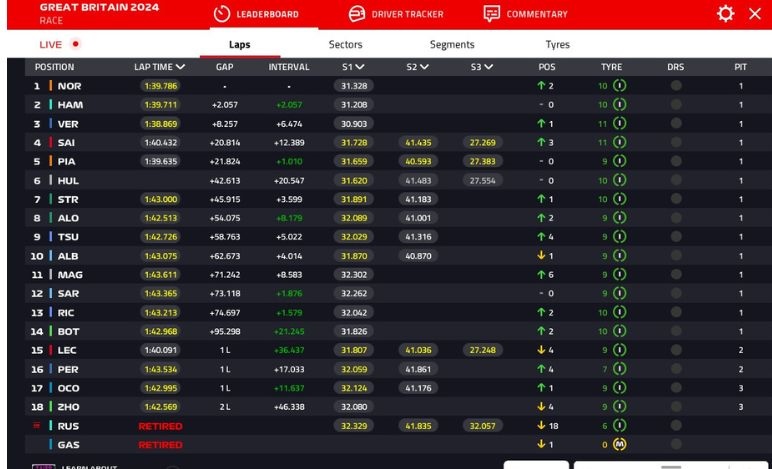Click the medium tyre icon for GAS
The width and height of the screenshot is (772, 469).
point(619,444)
